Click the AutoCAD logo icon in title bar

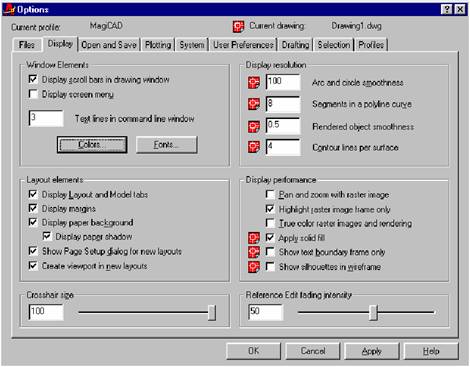click(9, 9)
